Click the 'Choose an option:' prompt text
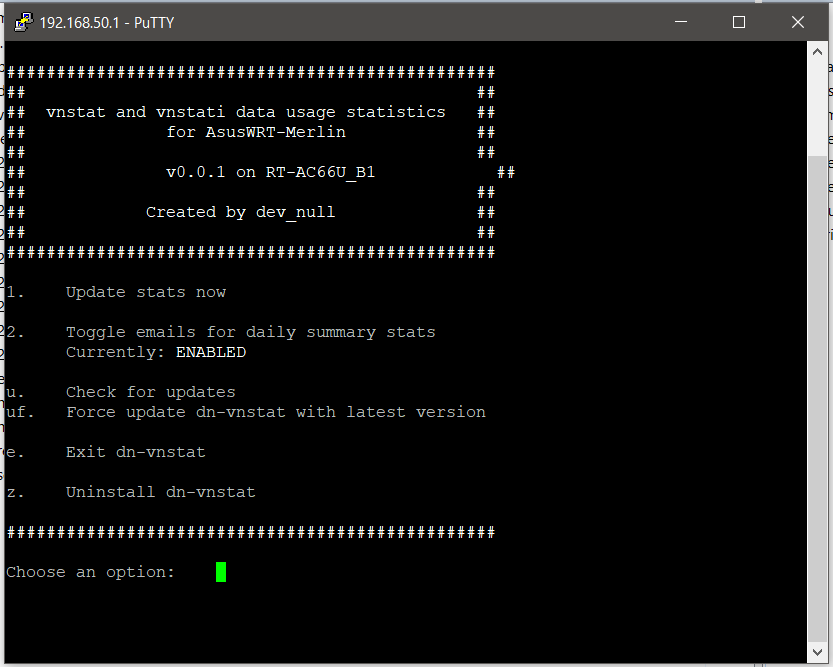Image resolution: width=833 pixels, height=667 pixels. (x=90, y=572)
